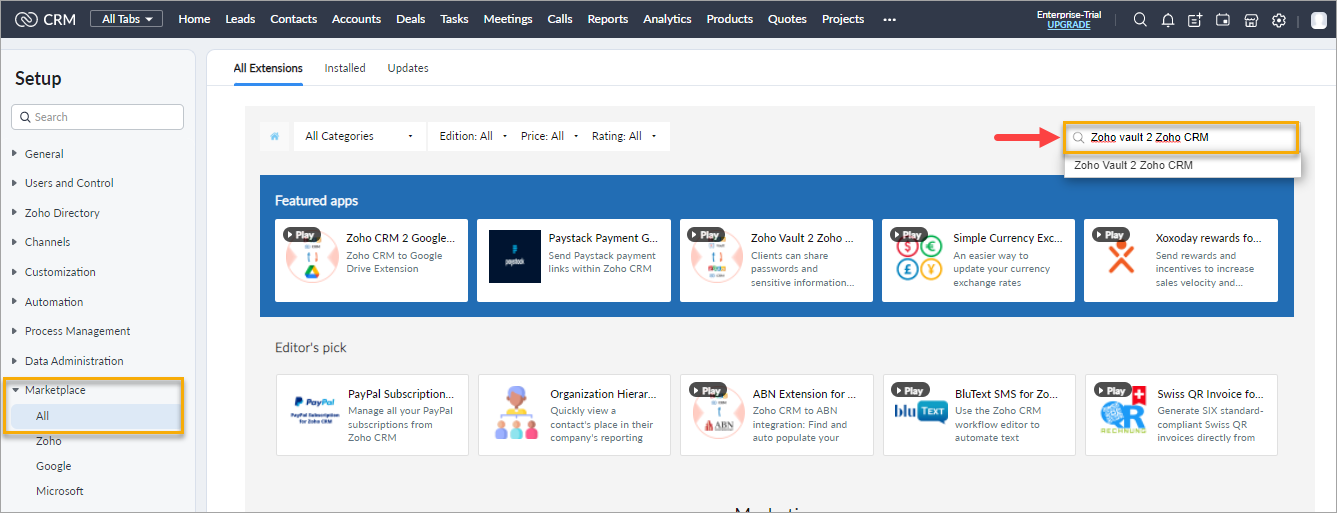Click the Xoxoday rewards app icon
Image resolution: width=1337 pixels, height=513 pixels.
pyautogui.click(x=1120, y=257)
